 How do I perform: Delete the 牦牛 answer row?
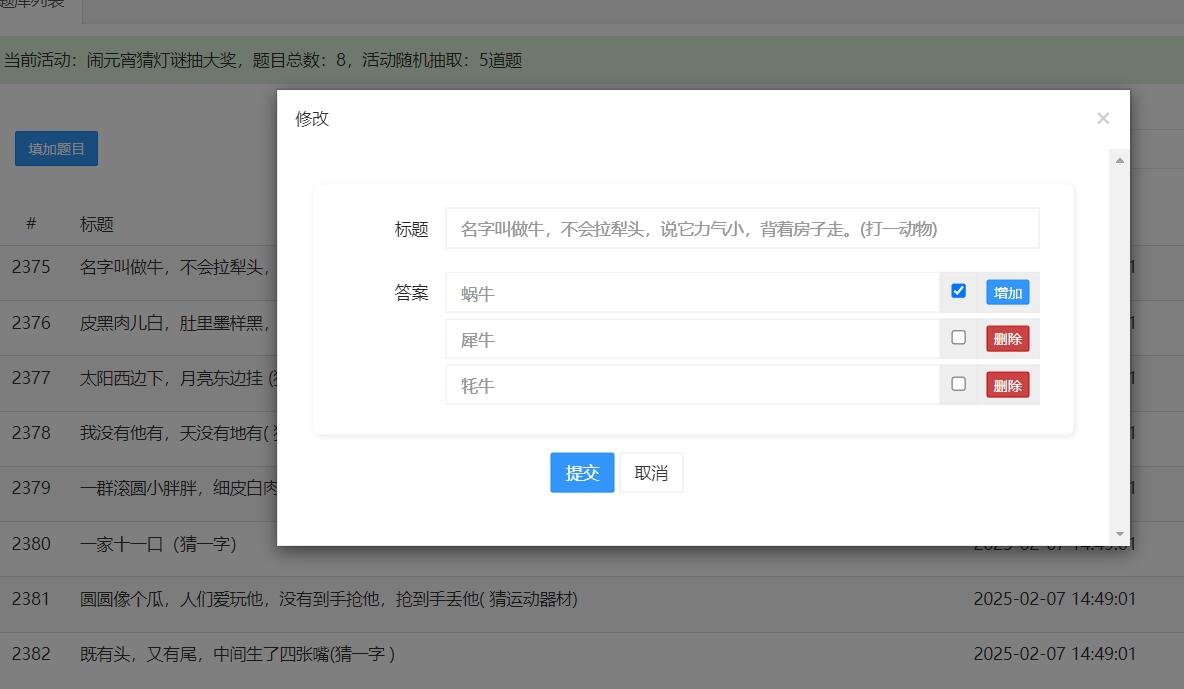point(1007,385)
